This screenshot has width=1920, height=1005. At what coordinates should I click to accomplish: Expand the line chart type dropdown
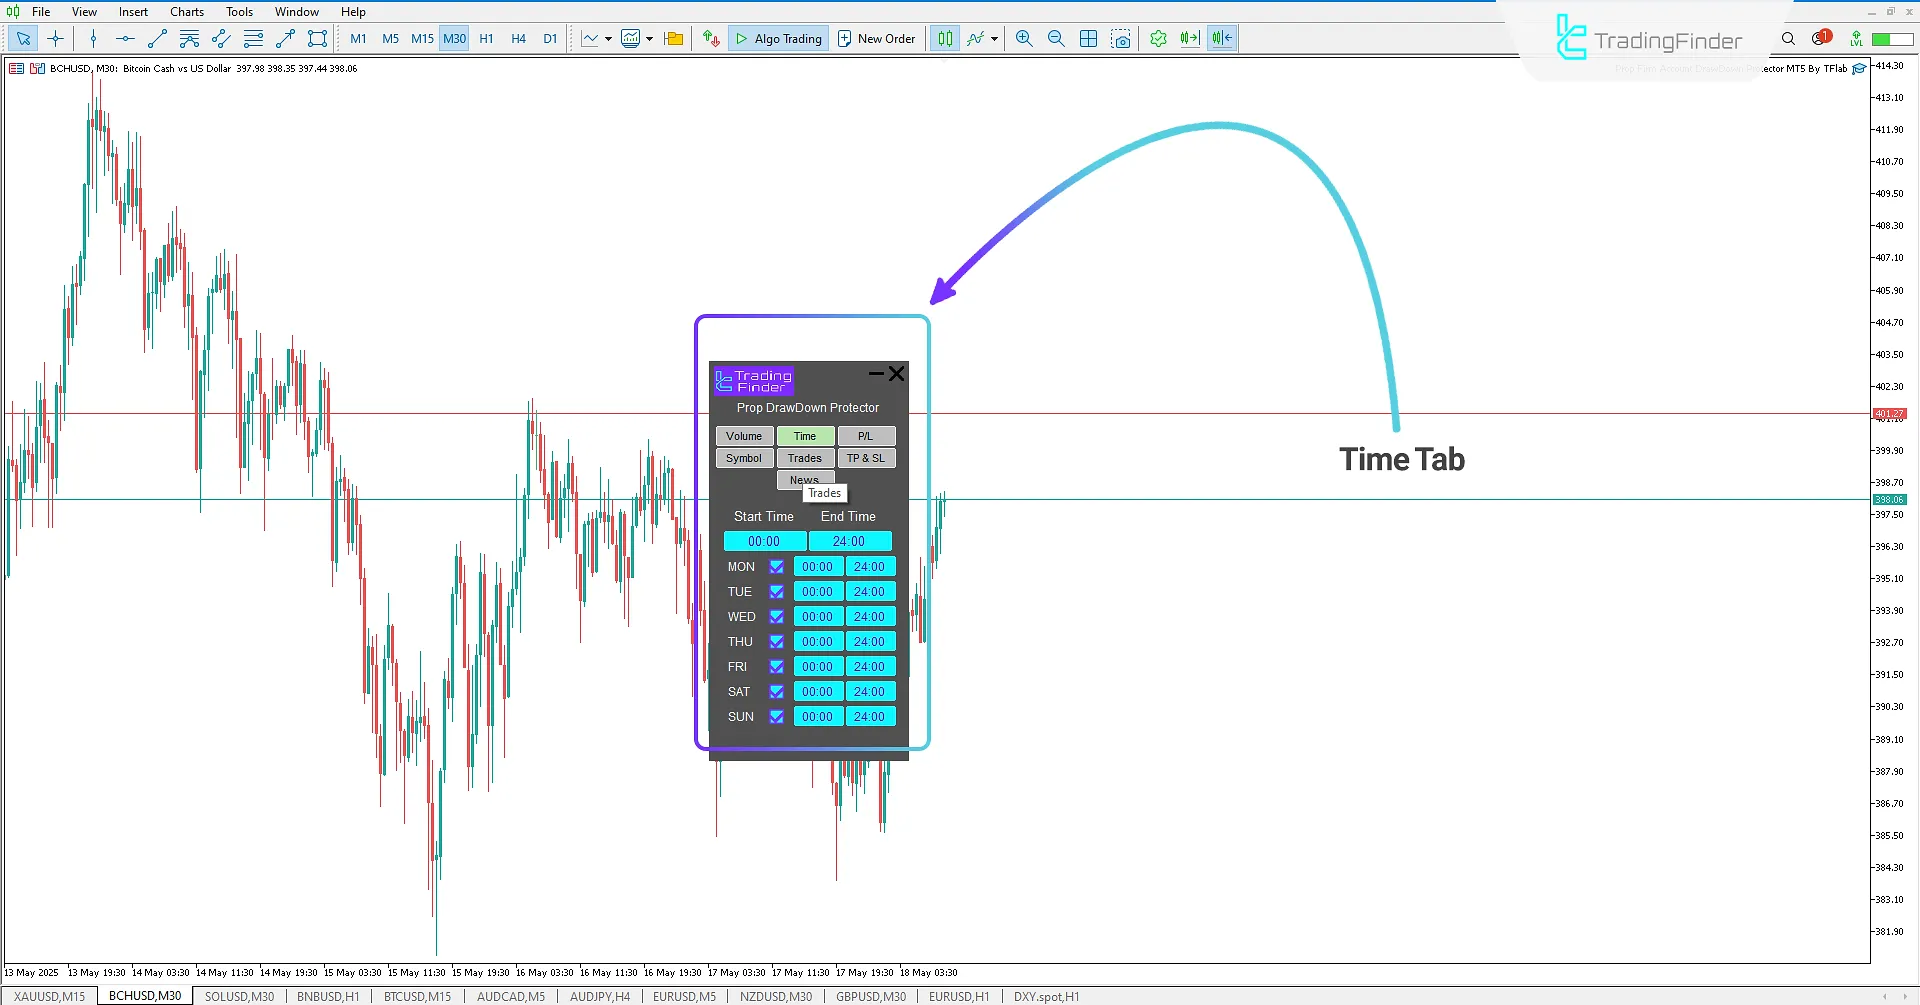pyautogui.click(x=608, y=38)
